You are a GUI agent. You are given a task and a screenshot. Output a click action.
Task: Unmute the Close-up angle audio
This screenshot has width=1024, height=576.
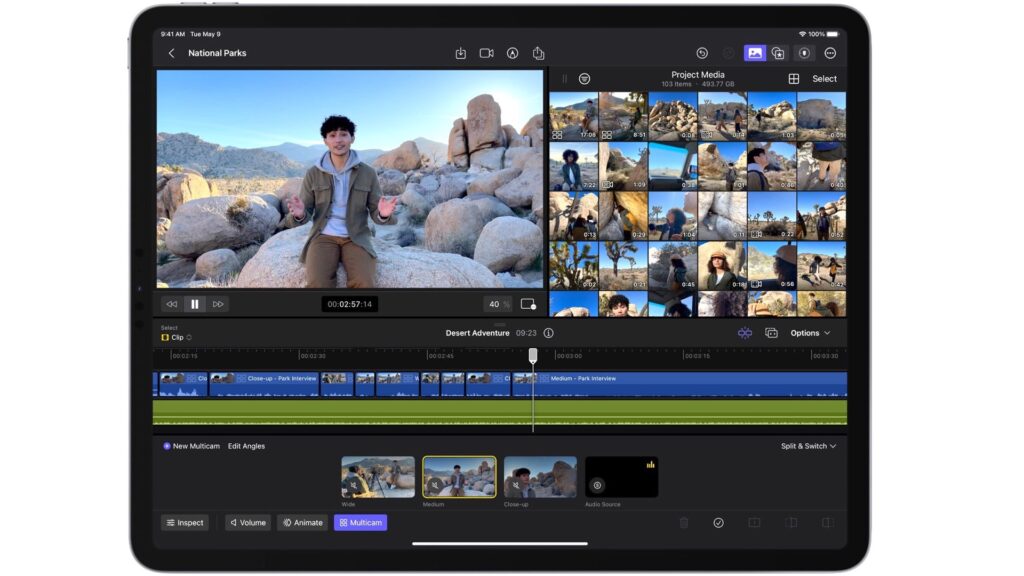click(516, 485)
